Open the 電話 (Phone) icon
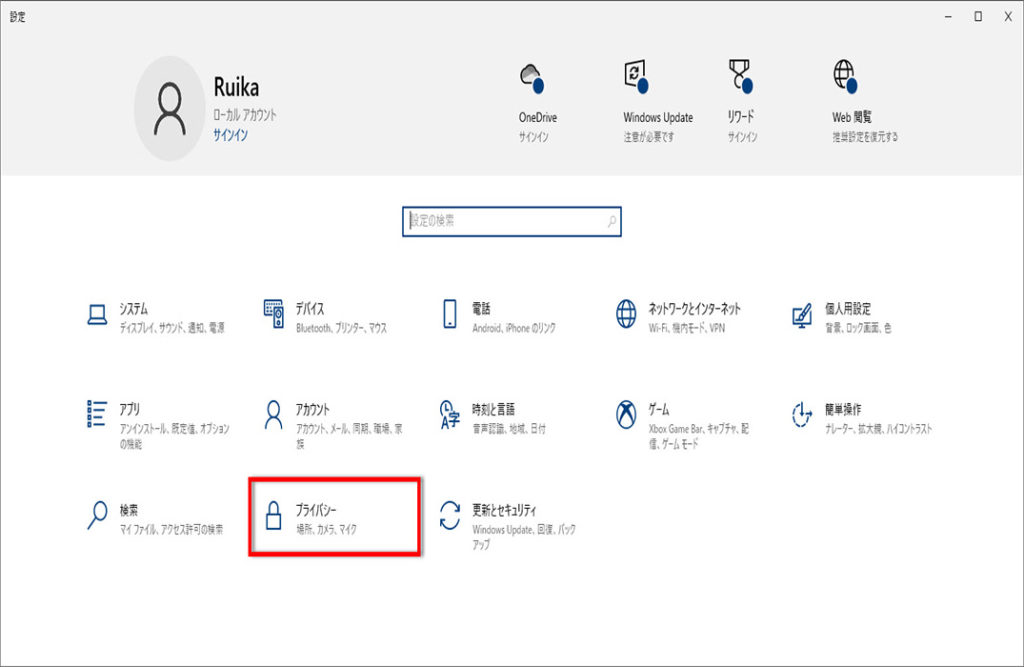This screenshot has height=667, width=1024. (x=450, y=314)
